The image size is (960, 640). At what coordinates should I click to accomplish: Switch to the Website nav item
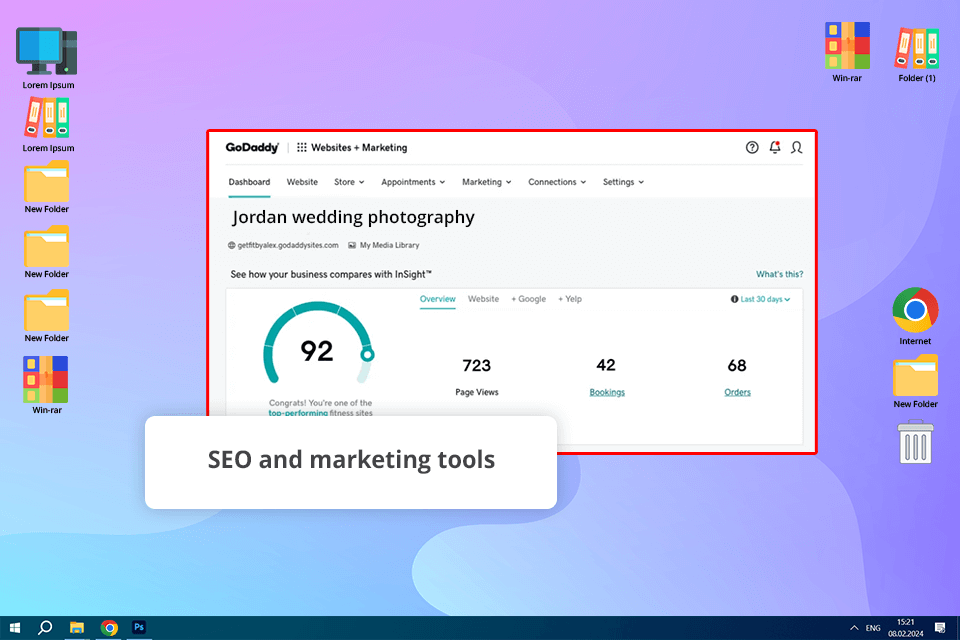(302, 182)
